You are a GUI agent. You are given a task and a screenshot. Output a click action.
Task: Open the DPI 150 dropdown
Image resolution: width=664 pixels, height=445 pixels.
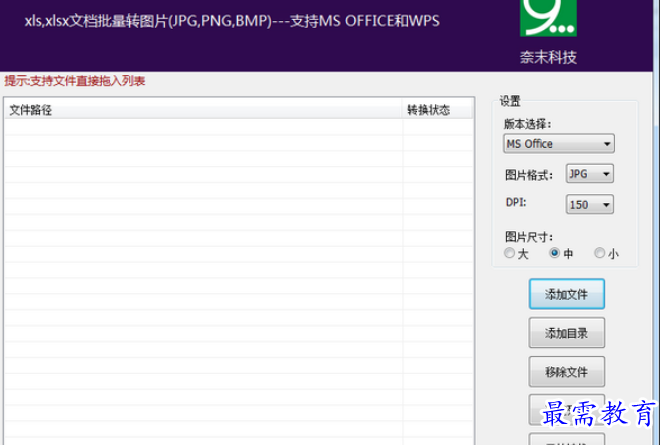[x=589, y=205]
